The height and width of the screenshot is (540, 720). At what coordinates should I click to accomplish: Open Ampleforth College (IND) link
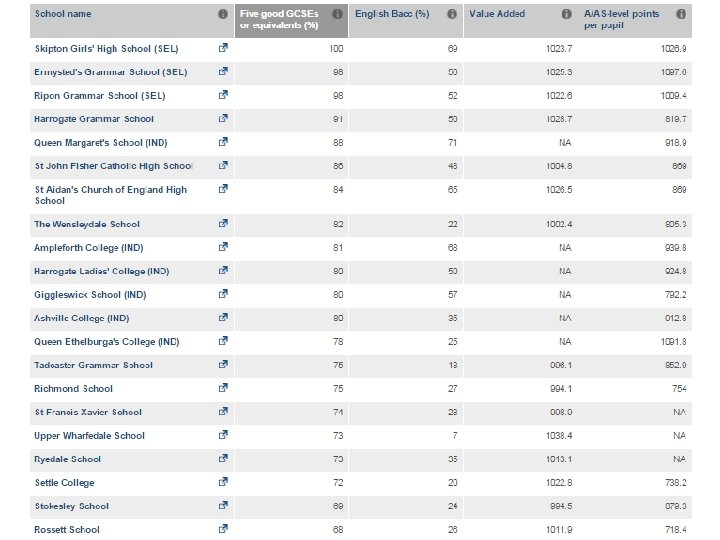tap(89, 247)
